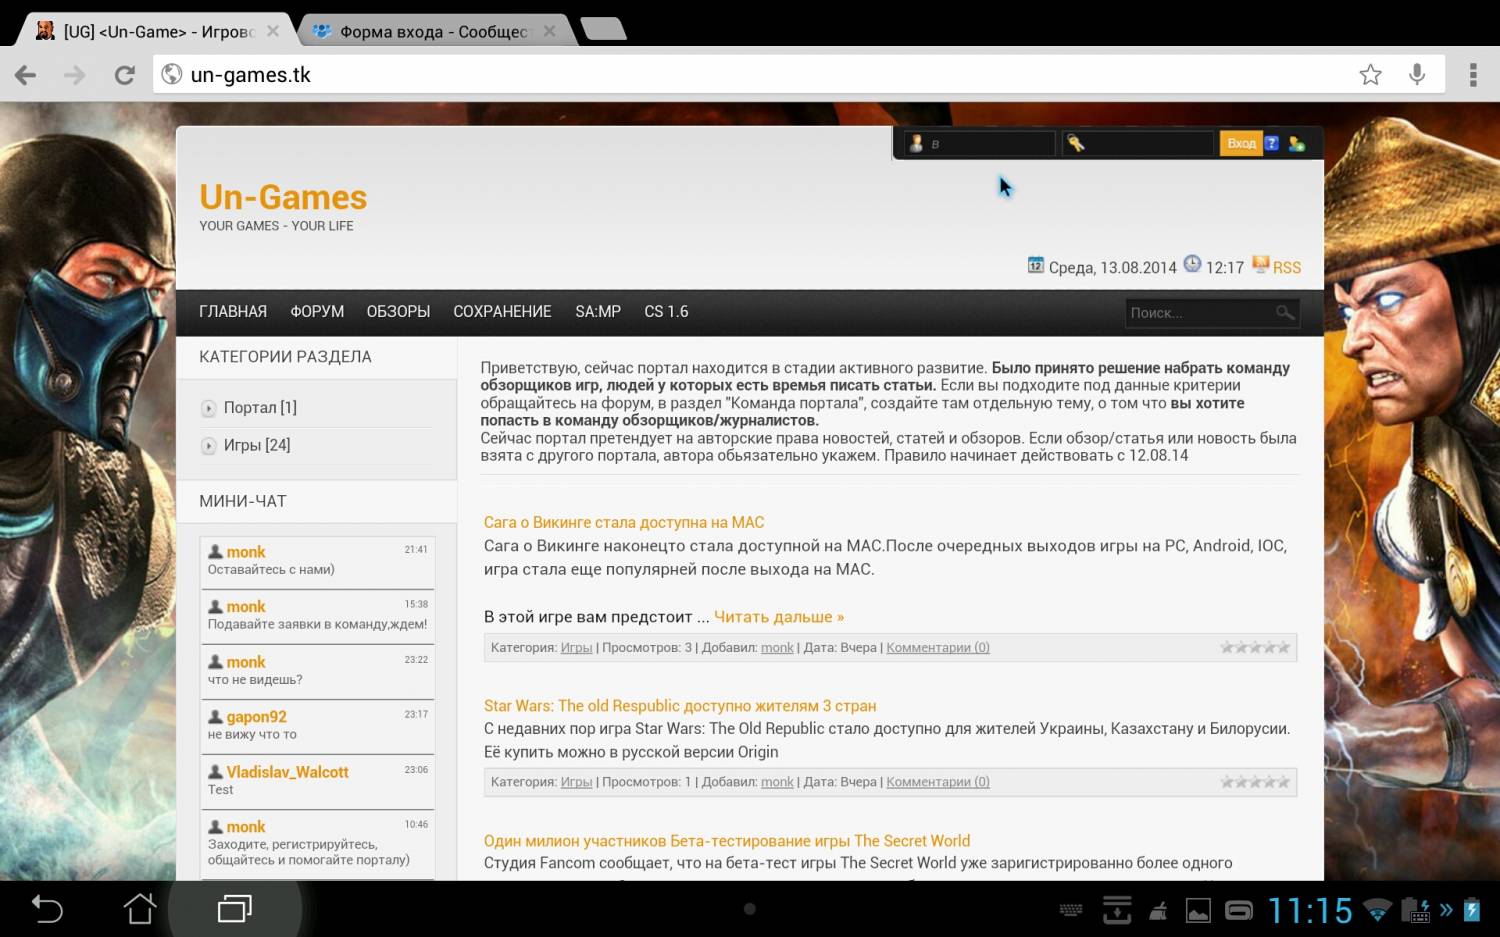The width and height of the screenshot is (1500, 937).
Task: Click the Читать дальше link
Action: 778,617
